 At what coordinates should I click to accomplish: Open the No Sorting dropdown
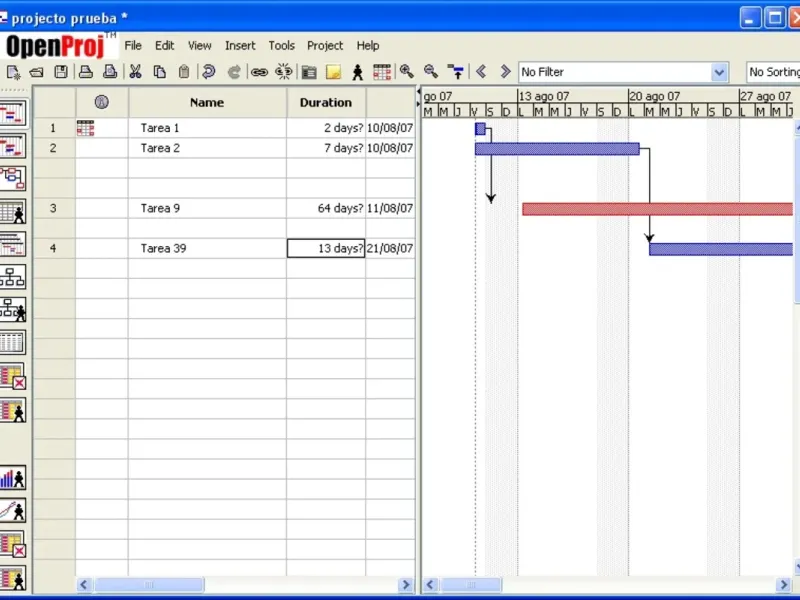tap(773, 72)
